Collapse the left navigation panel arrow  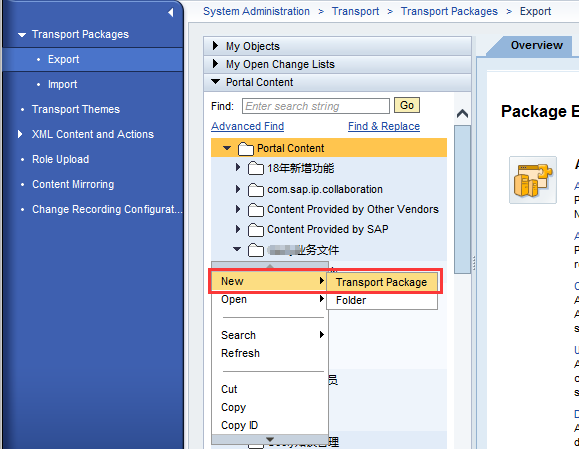(171, 13)
